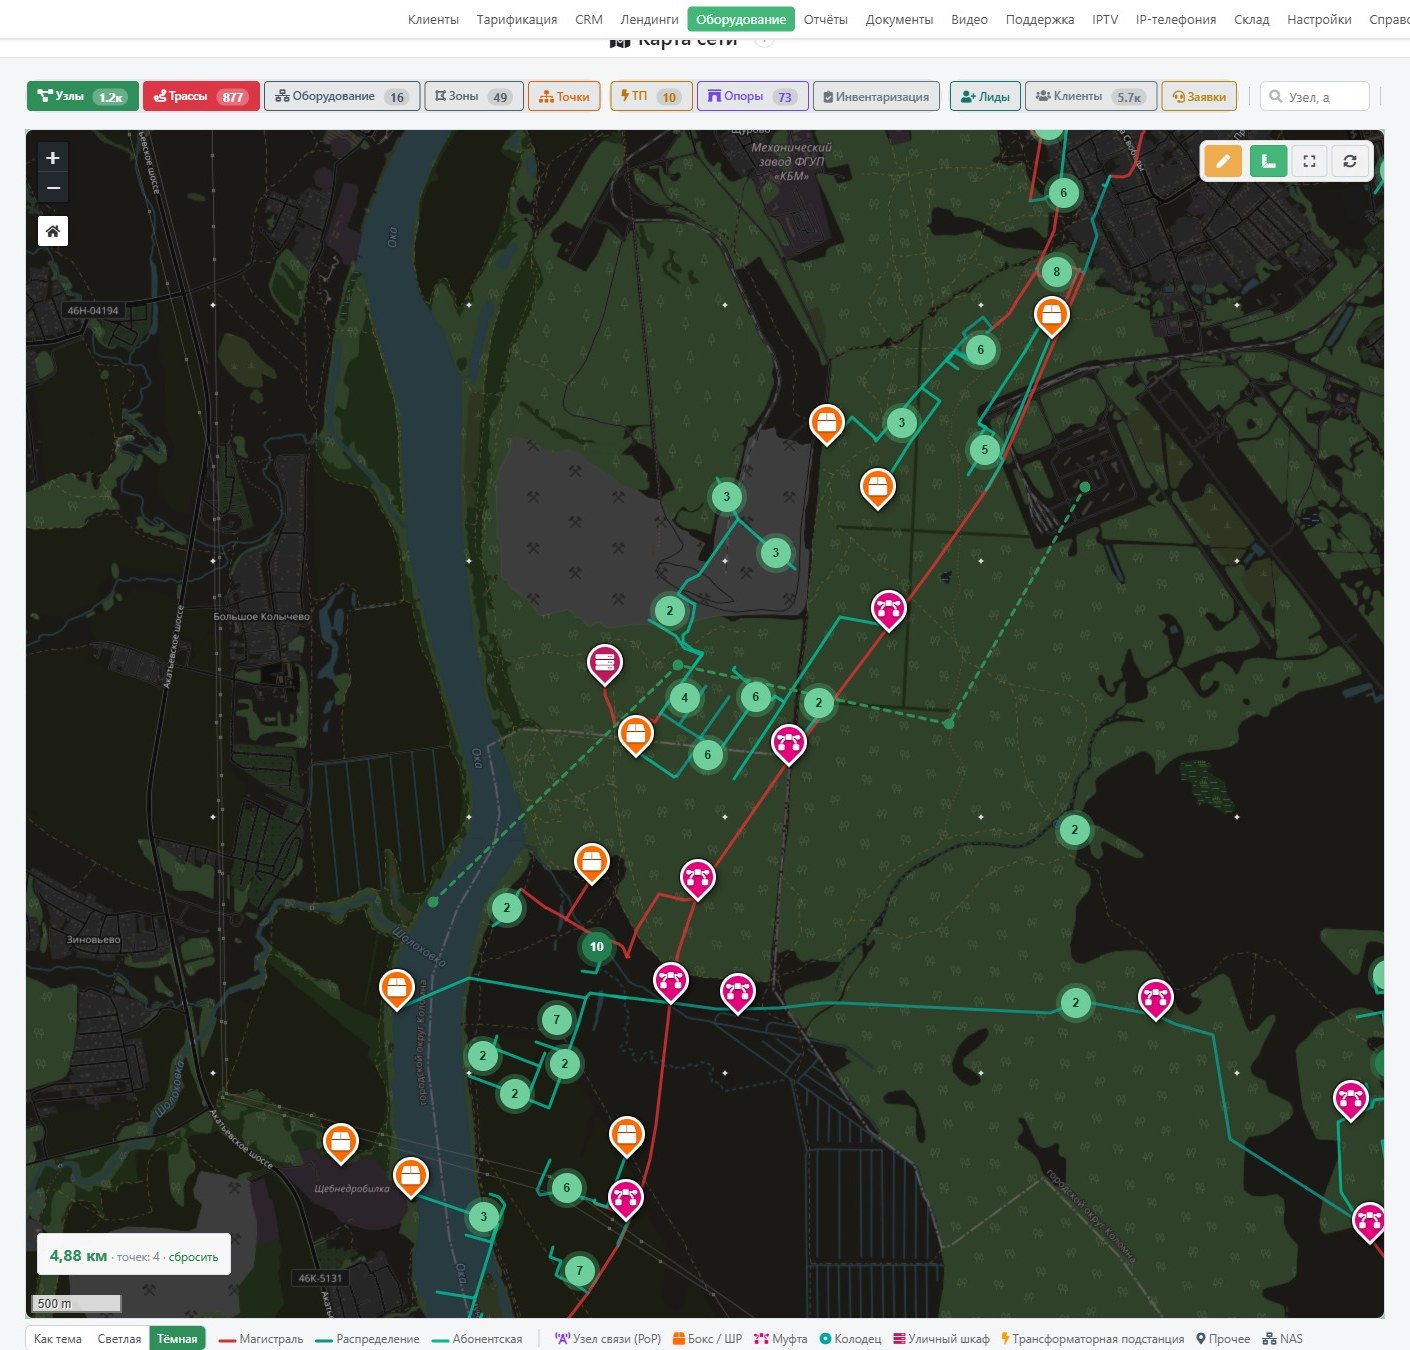Viewport: 1410px width, 1350px height.
Task: Switch the map to fullscreen view
Action: pos(1309,161)
